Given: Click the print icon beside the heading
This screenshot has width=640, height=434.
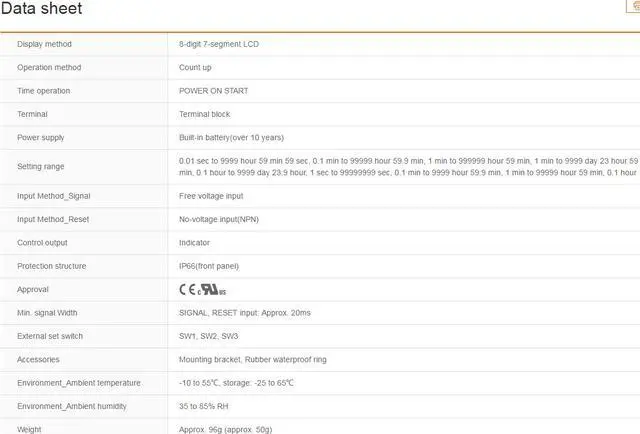Looking at the screenshot, I should click(634, 6).
